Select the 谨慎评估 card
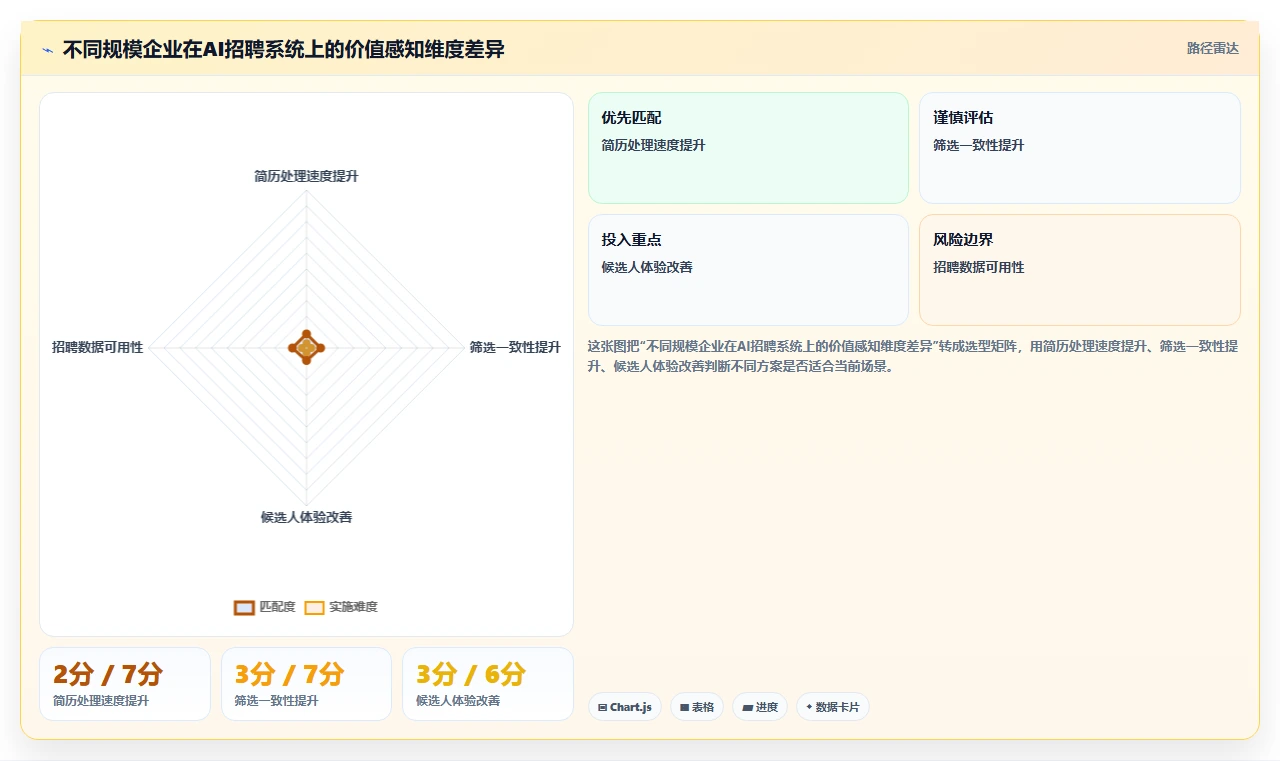This screenshot has width=1280, height=761. coord(1080,148)
